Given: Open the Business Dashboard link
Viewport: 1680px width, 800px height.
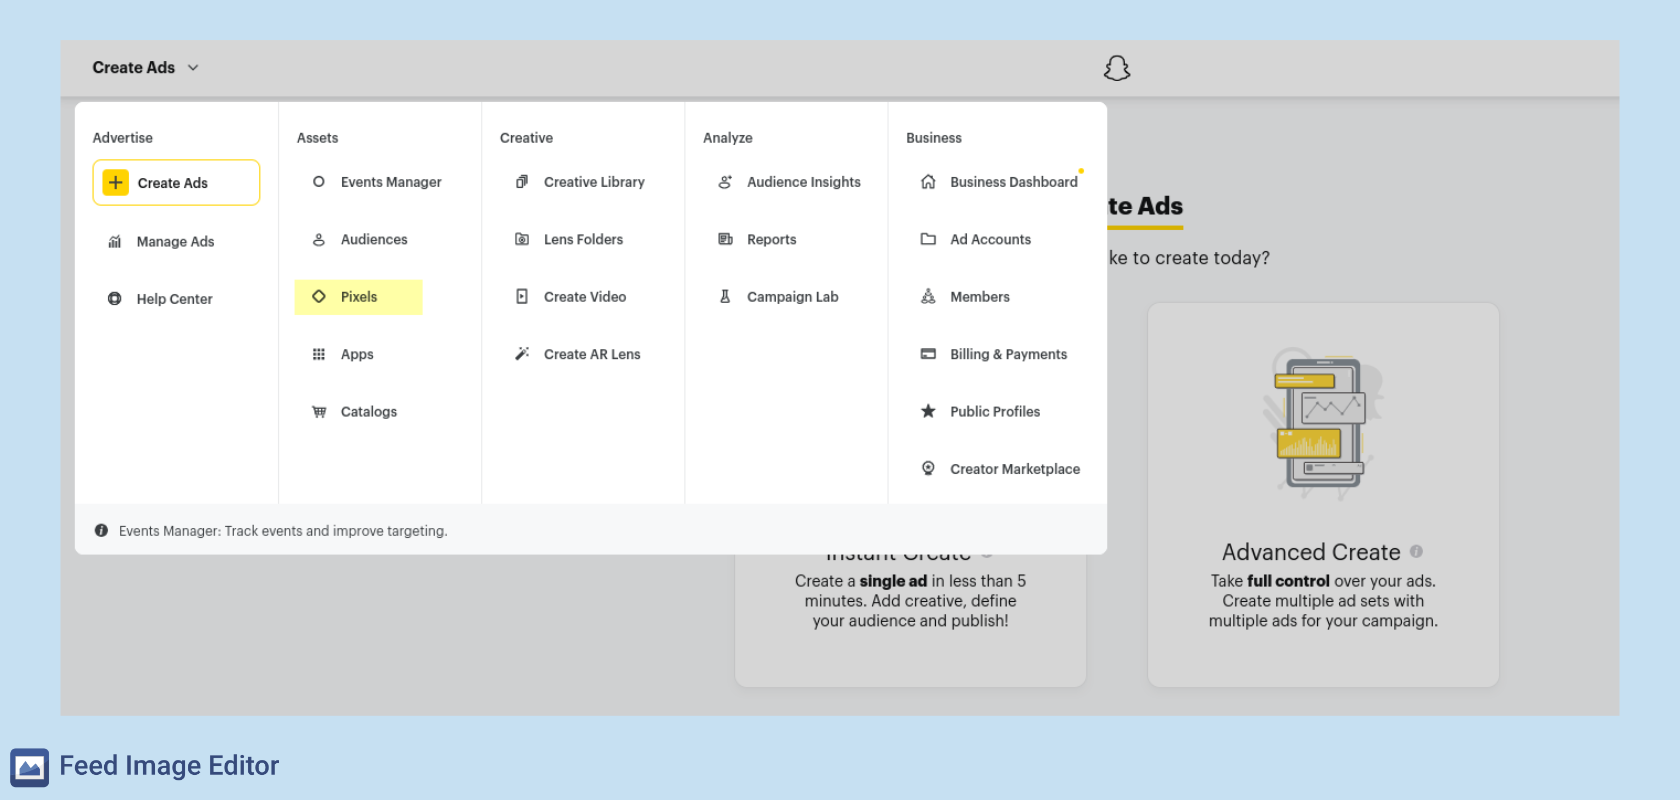Looking at the screenshot, I should pos(1013,182).
